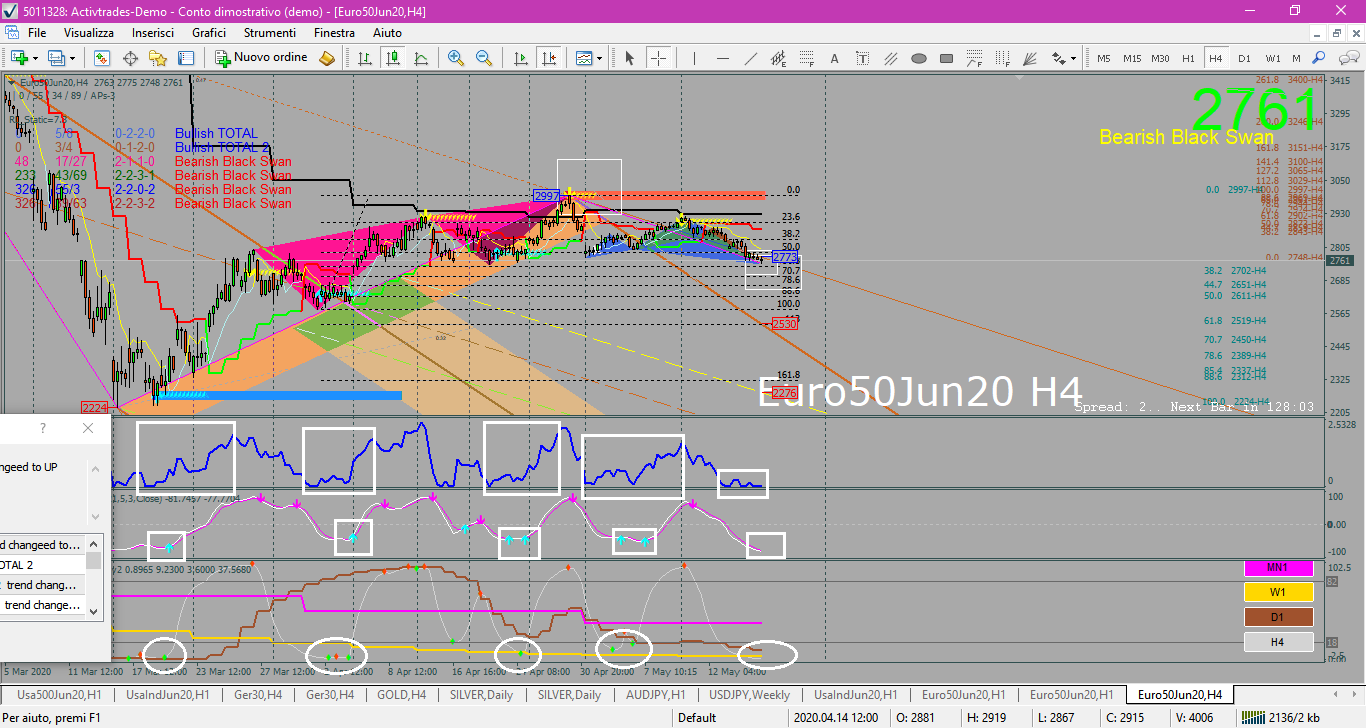Viewport: 1366px width, 728px height.
Task: Open the arrows objects icon
Action: 1058,58
